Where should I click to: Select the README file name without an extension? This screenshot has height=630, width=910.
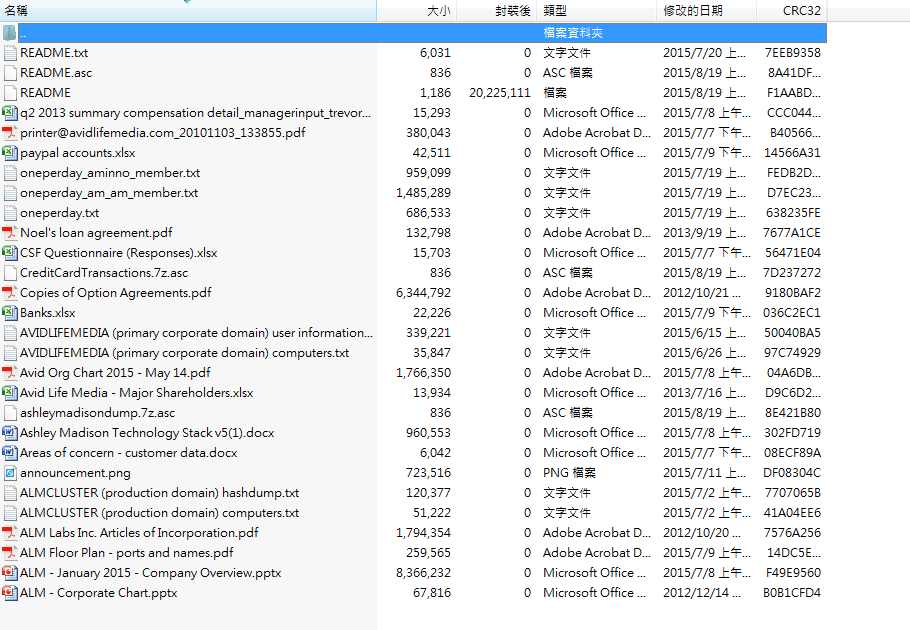45,93
